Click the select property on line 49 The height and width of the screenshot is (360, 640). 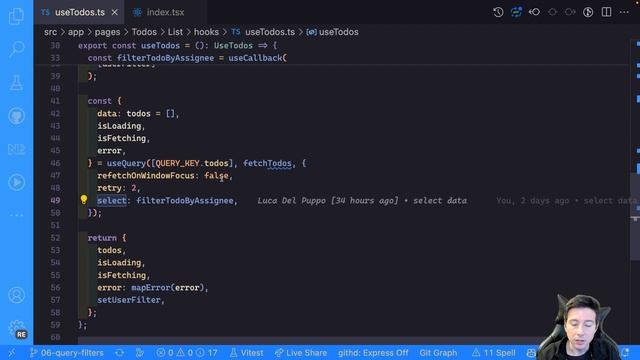coord(112,200)
